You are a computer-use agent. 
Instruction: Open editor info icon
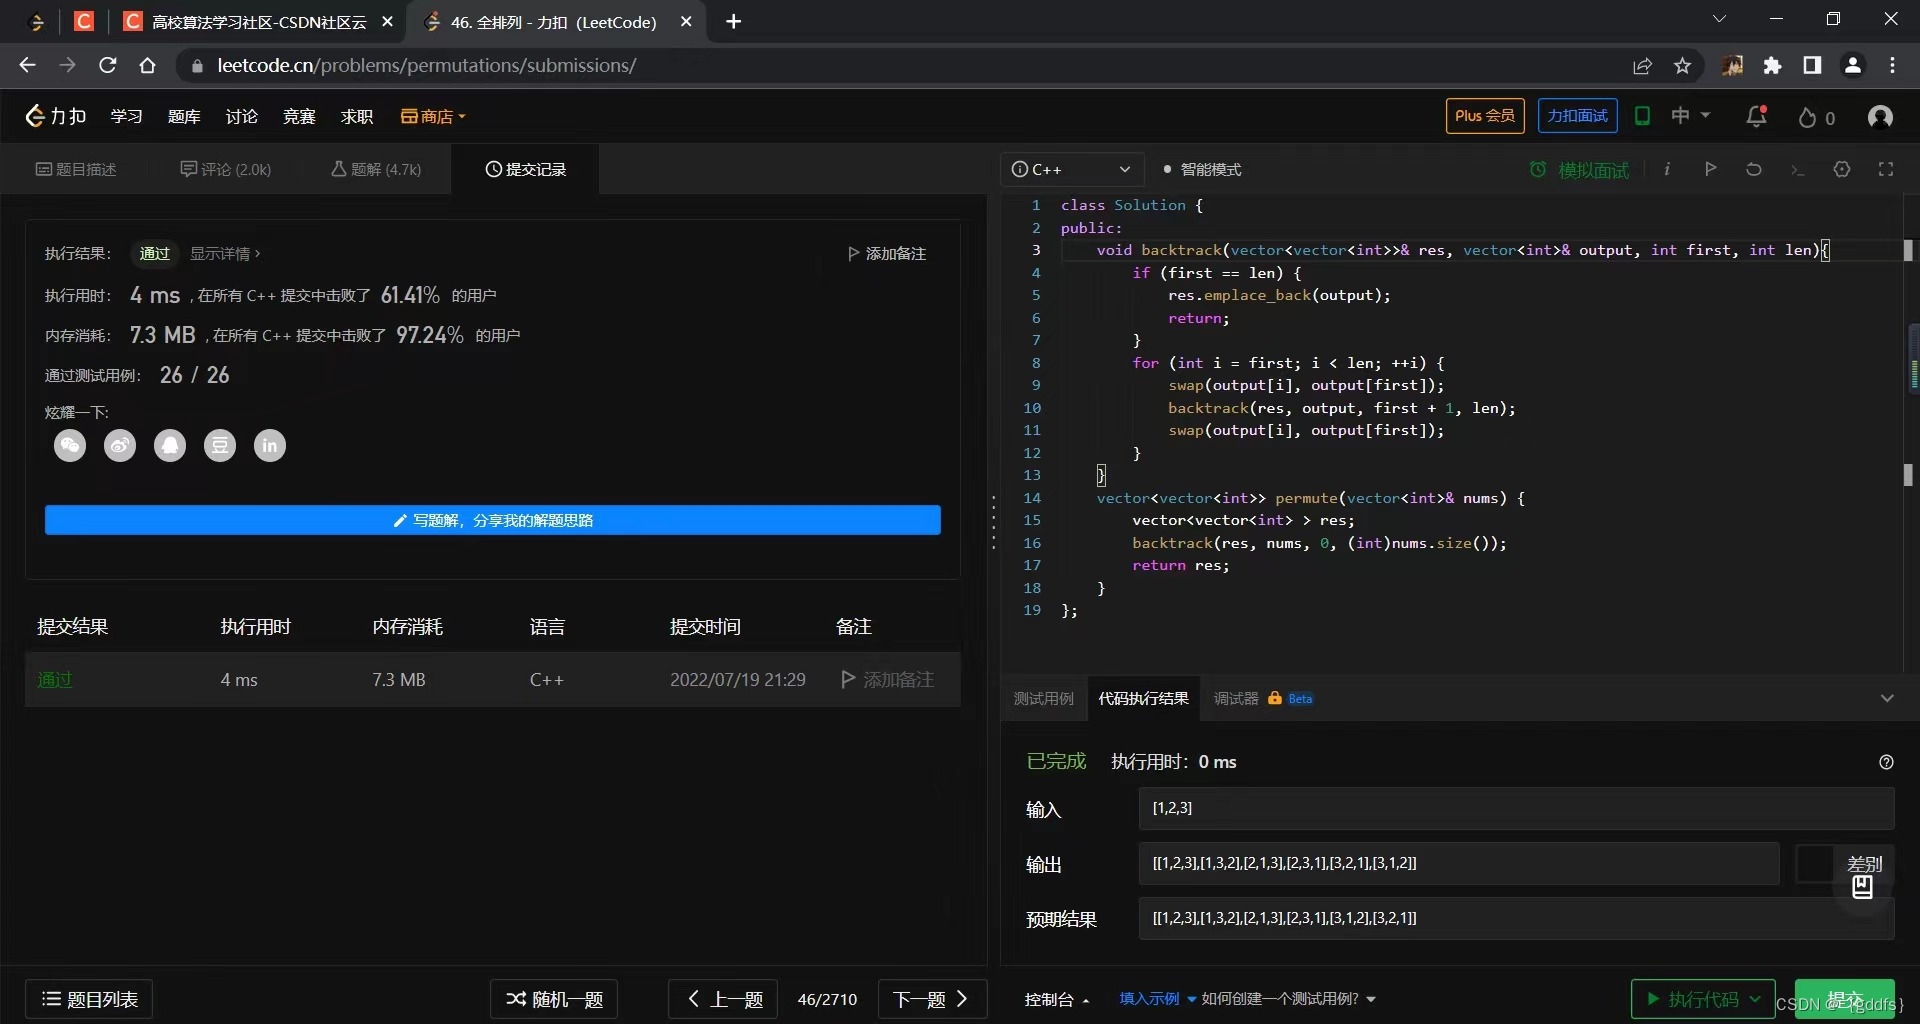pos(1667,169)
